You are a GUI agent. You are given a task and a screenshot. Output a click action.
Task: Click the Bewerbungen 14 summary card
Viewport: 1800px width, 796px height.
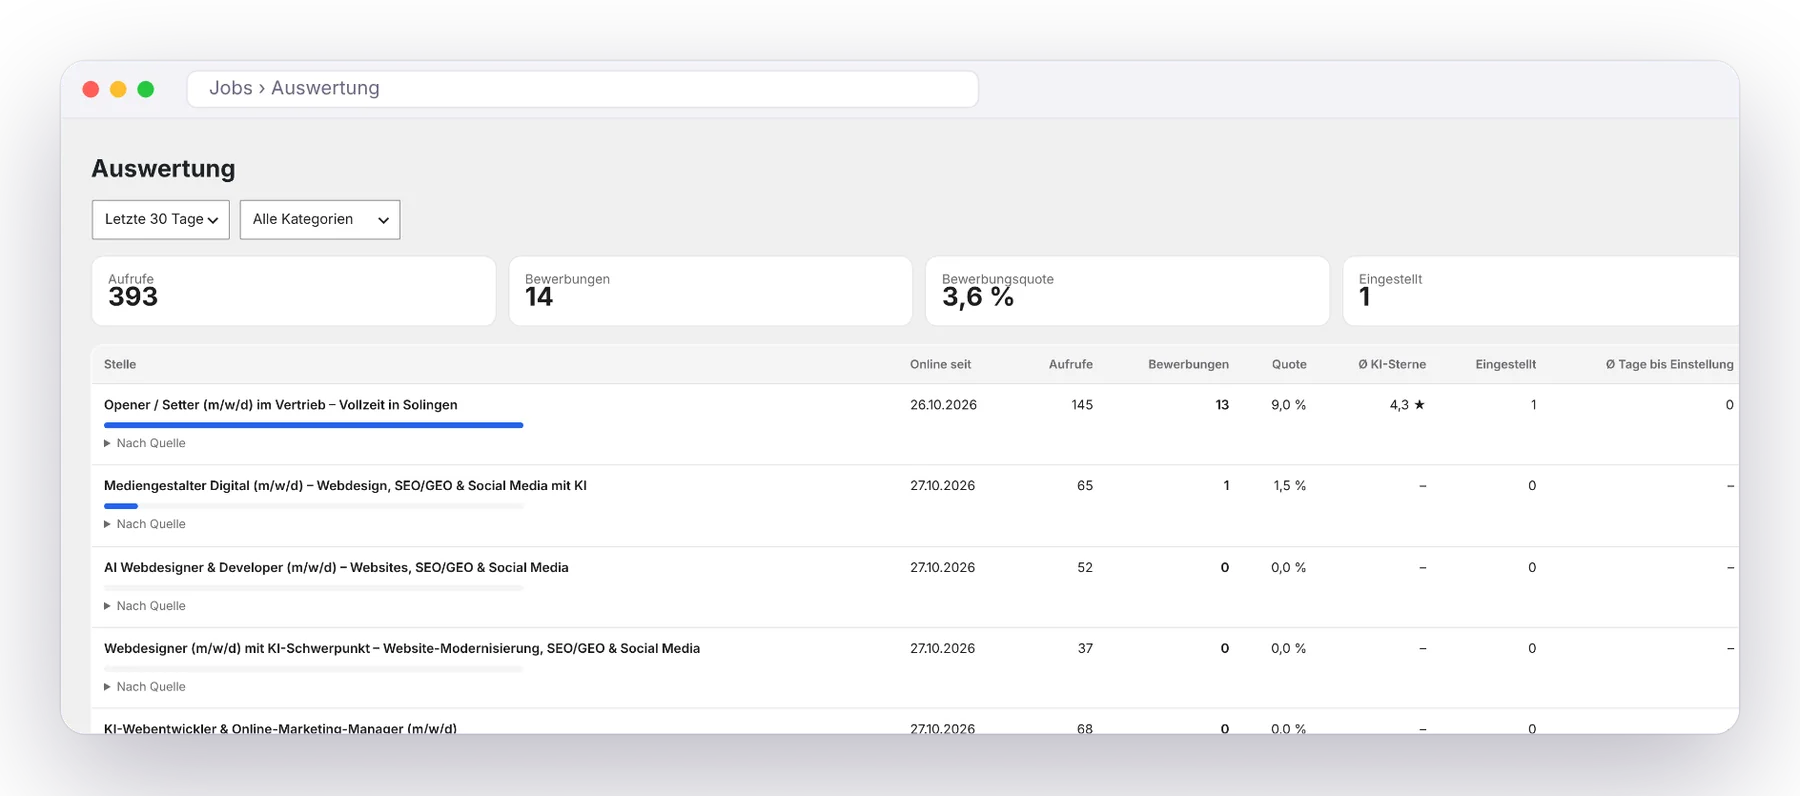tap(710, 291)
